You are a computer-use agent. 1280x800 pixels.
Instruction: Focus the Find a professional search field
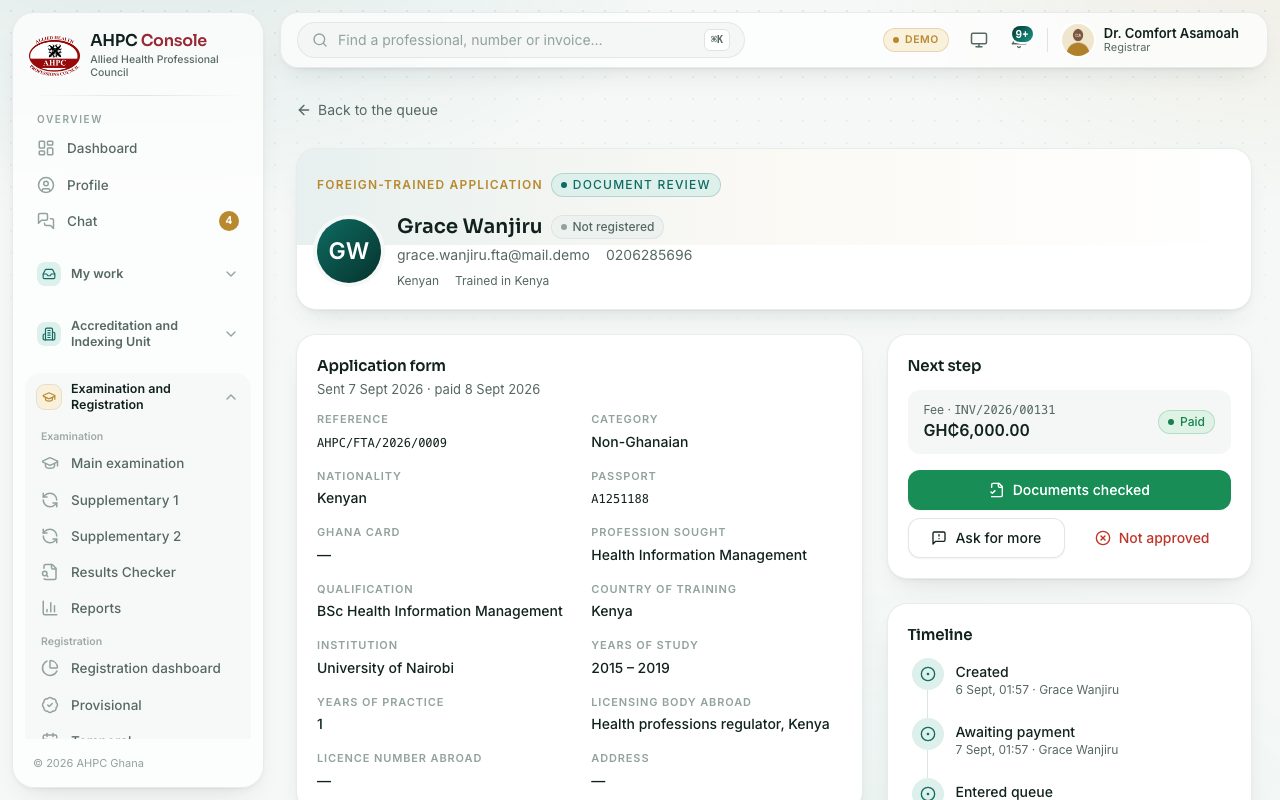520,40
